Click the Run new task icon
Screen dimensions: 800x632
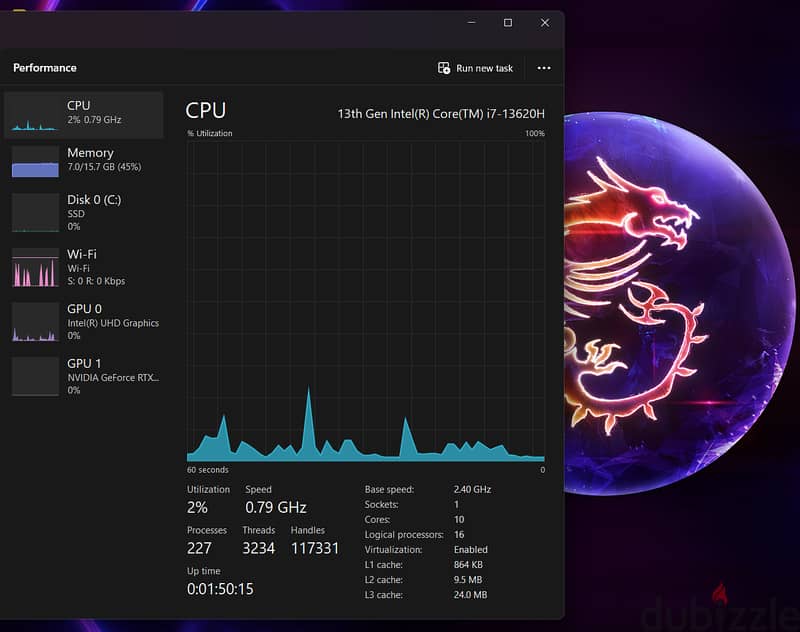(x=444, y=68)
